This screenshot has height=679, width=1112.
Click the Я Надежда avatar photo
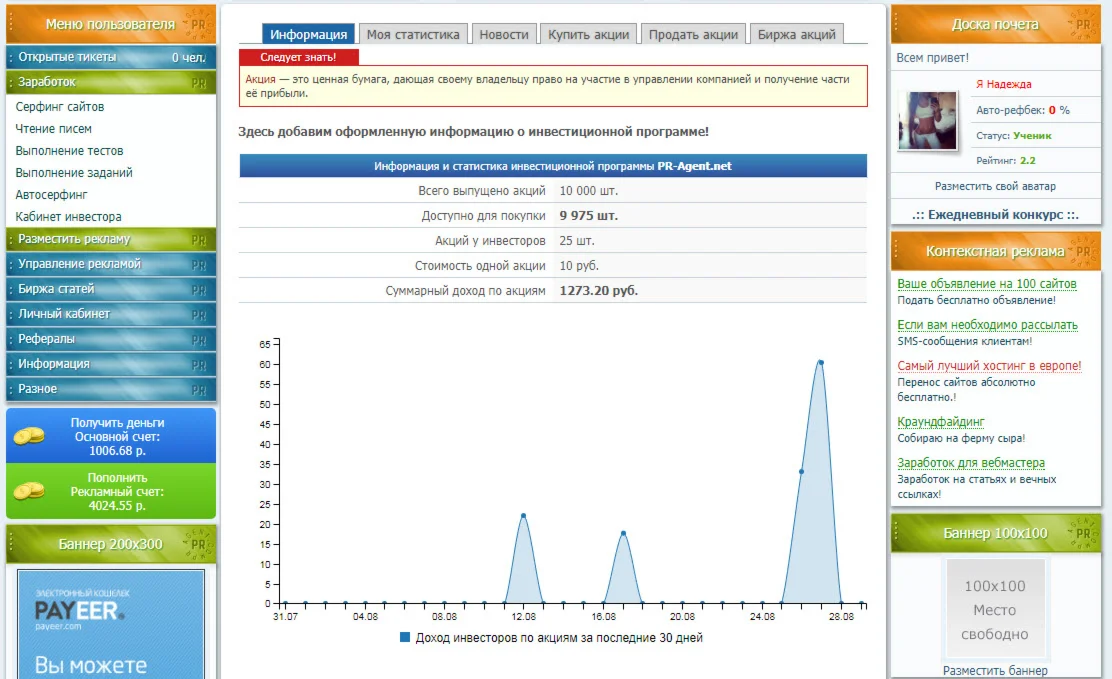[x=928, y=121]
